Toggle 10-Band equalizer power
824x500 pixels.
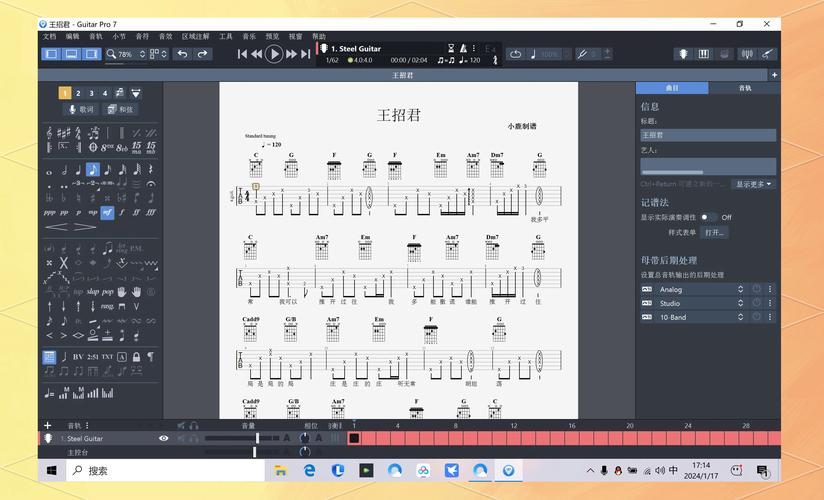(x=756, y=317)
